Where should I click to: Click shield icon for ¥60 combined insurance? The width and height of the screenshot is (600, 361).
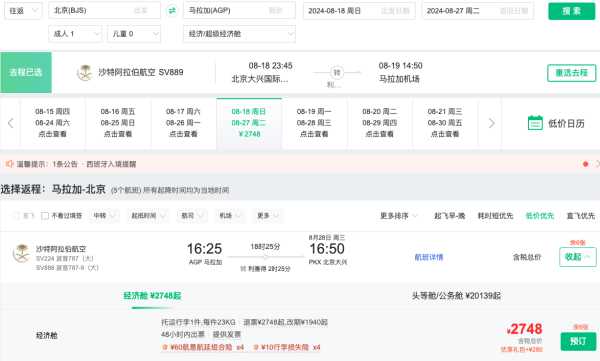165,347
